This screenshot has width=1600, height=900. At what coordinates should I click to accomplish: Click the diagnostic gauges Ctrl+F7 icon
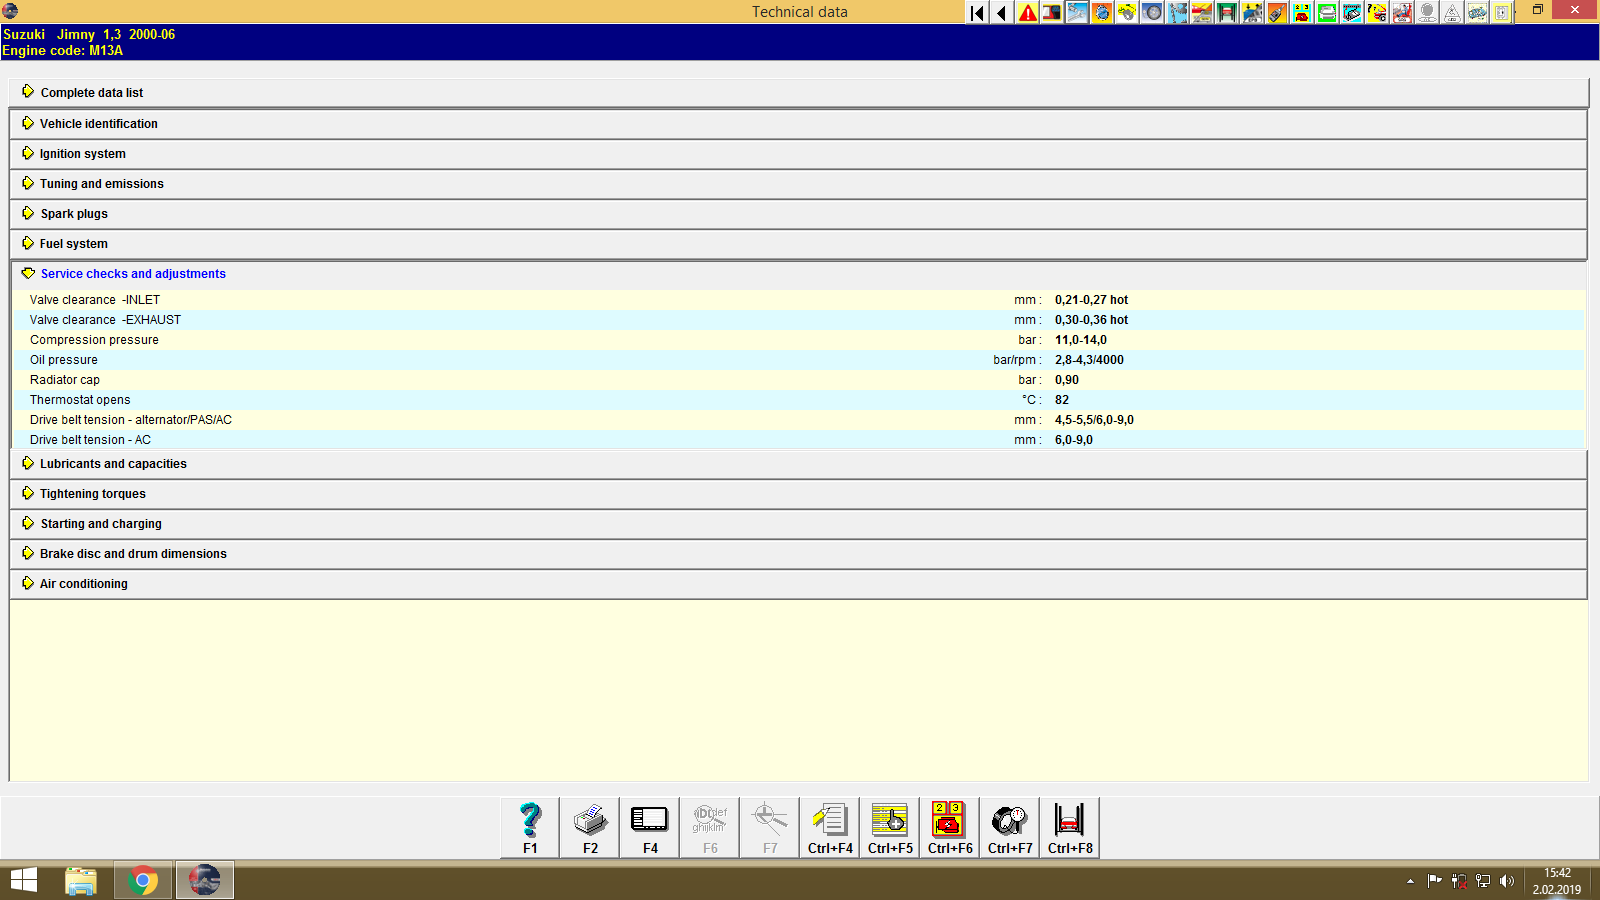point(1008,826)
